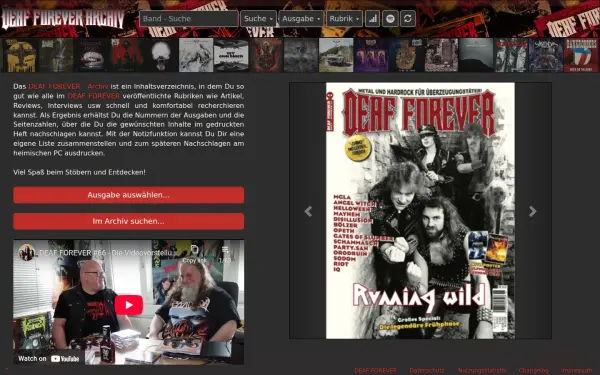Click the Spotify icon in the toolbar
The image size is (600, 375).
coord(390,19)
